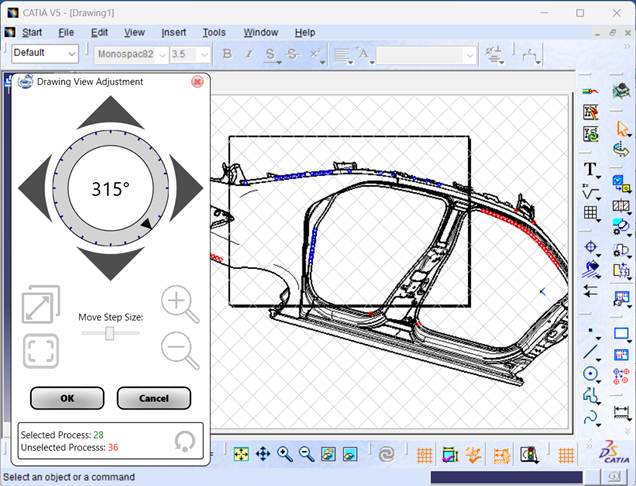Open the Start menu
This screenshot has width=636, height=486.
(32, 32)
